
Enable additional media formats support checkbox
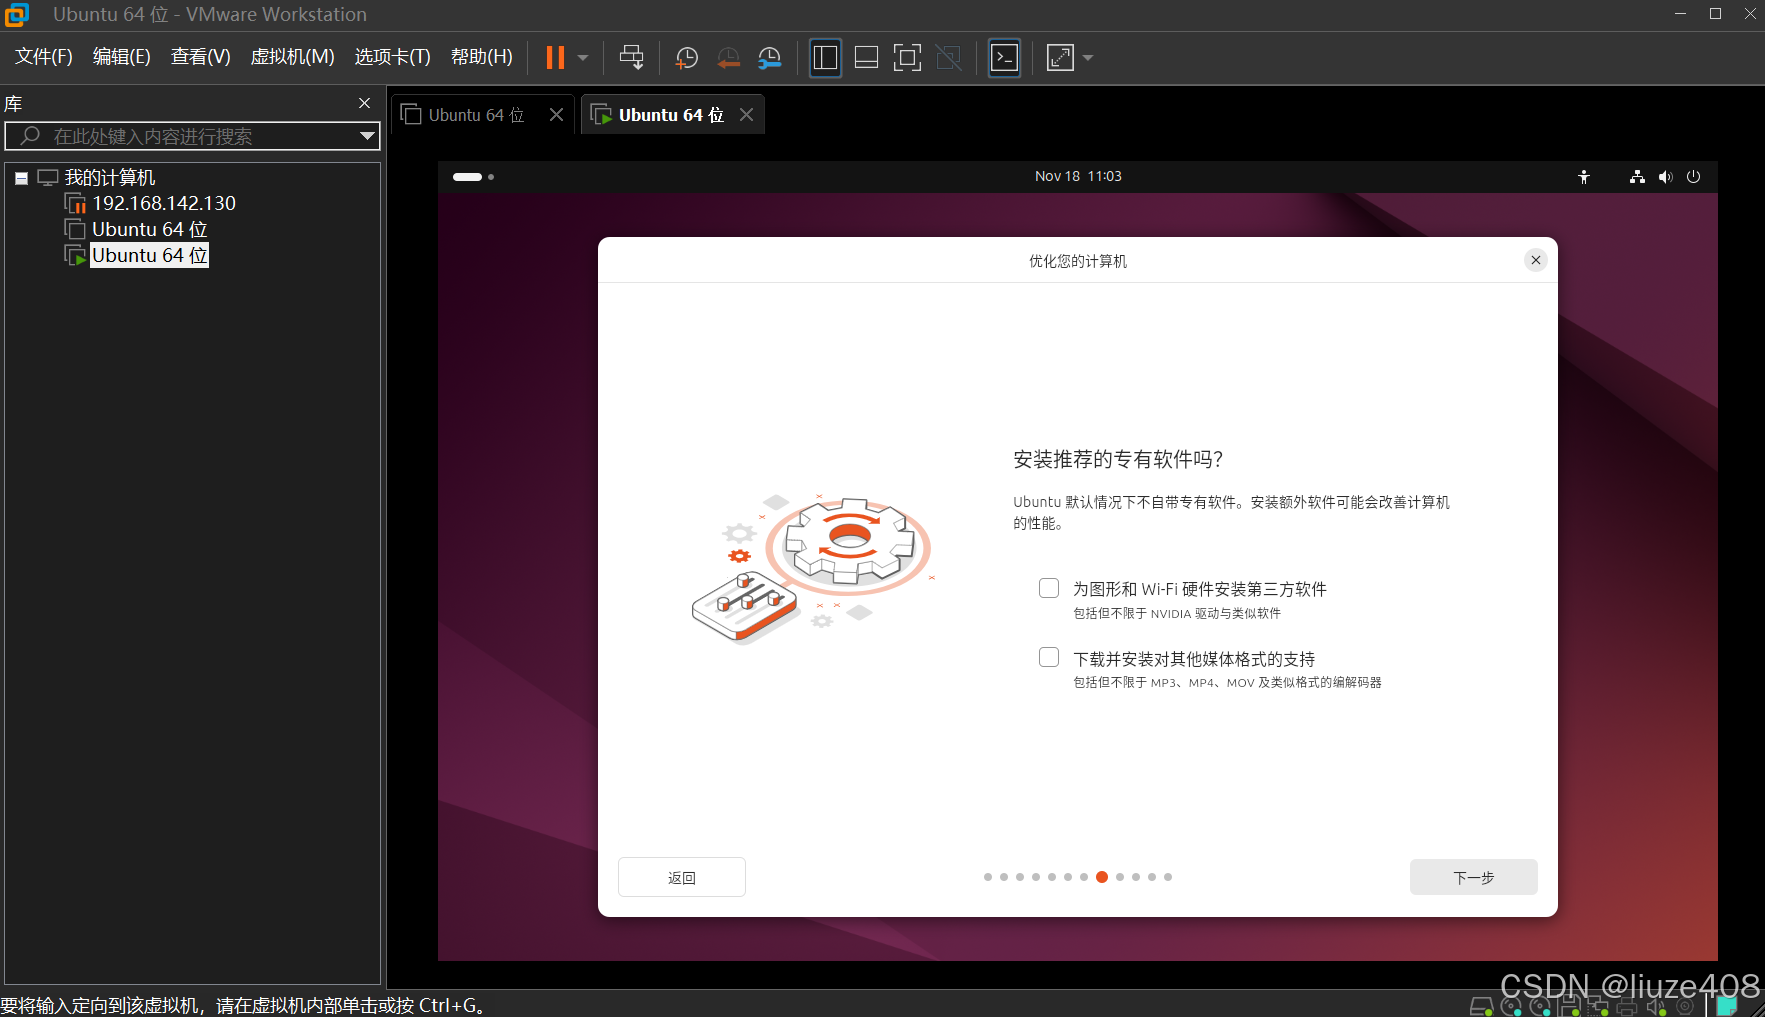tap(1049, 657)
